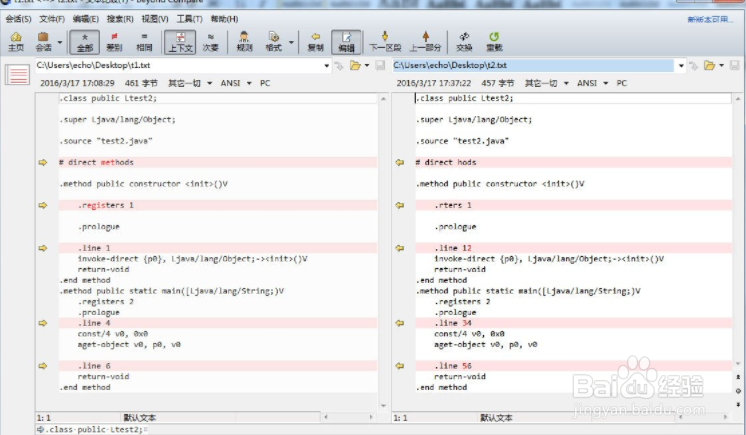Click right copy arrow beside '.line 12'
746x435 pixels.
tap(400, 248)
